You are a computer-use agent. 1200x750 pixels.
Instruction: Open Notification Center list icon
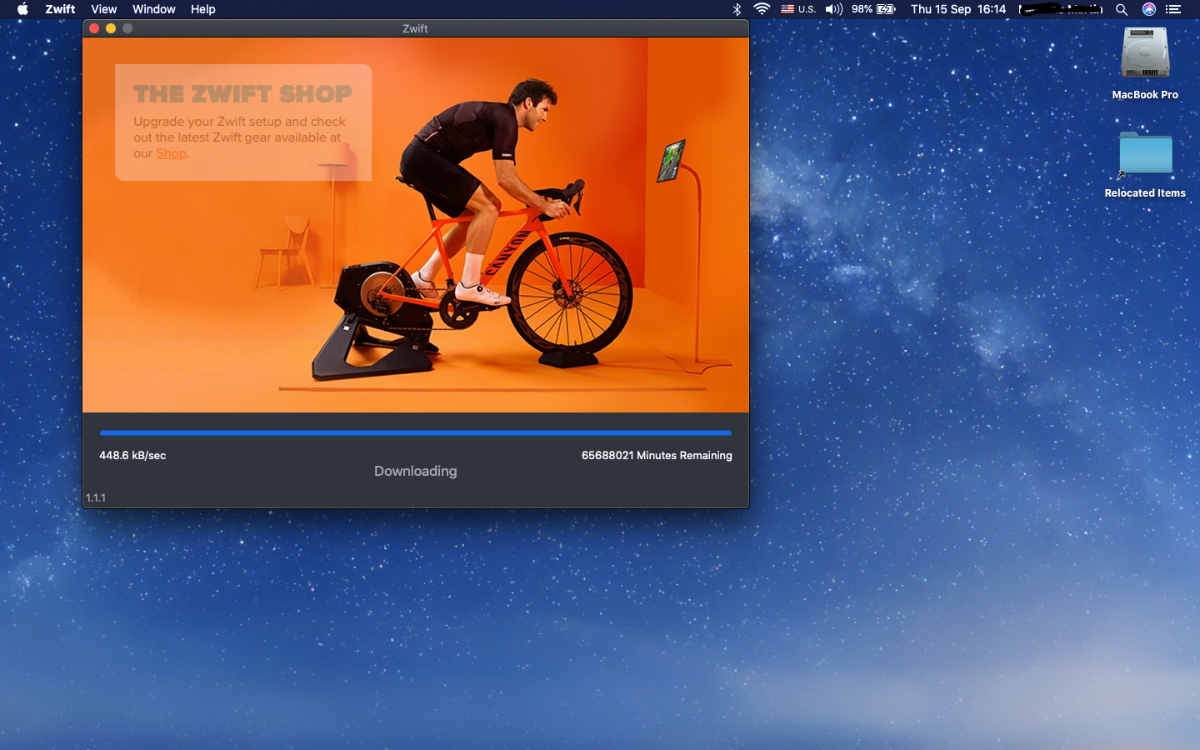pos(1174,9)
